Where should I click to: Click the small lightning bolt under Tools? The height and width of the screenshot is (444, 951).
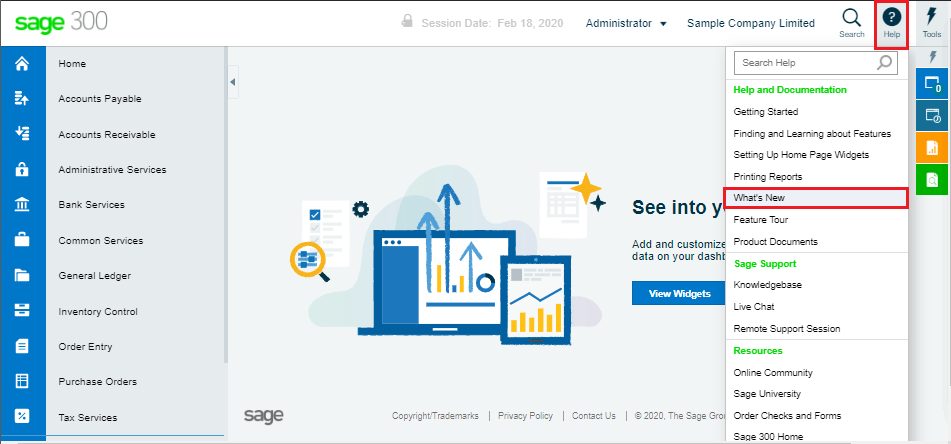pyautogui.click(x=933, y=57)
